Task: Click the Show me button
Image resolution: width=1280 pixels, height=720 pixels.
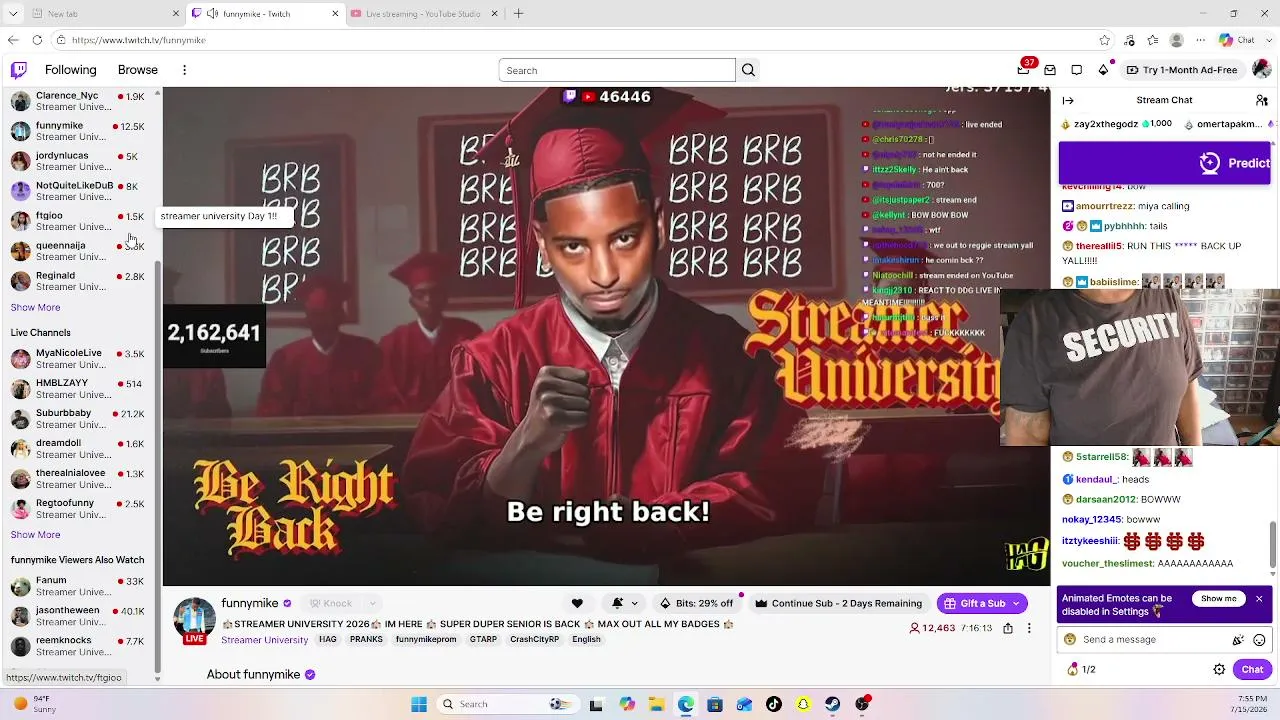Action: coord(1218,598)
